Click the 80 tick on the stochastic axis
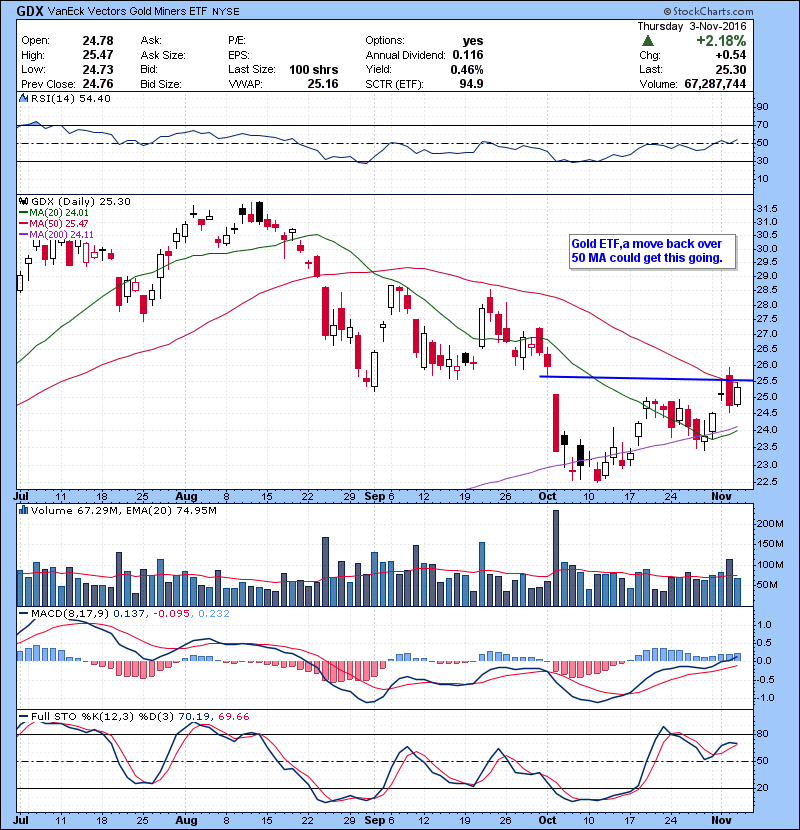This screenshot has width=800, height=830. (x=762, y=734)
